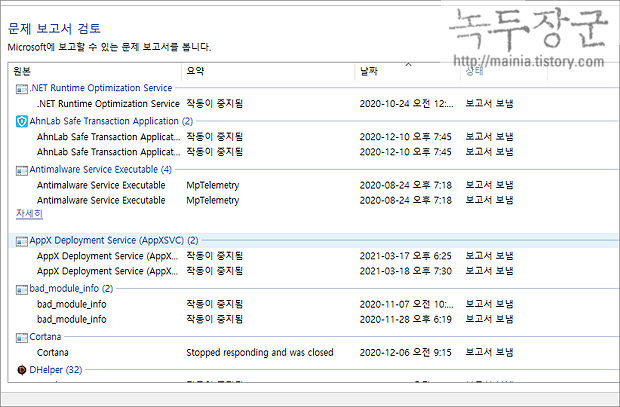
Task: Sort by the 원본 column header
Action: (x=95, y=72)
